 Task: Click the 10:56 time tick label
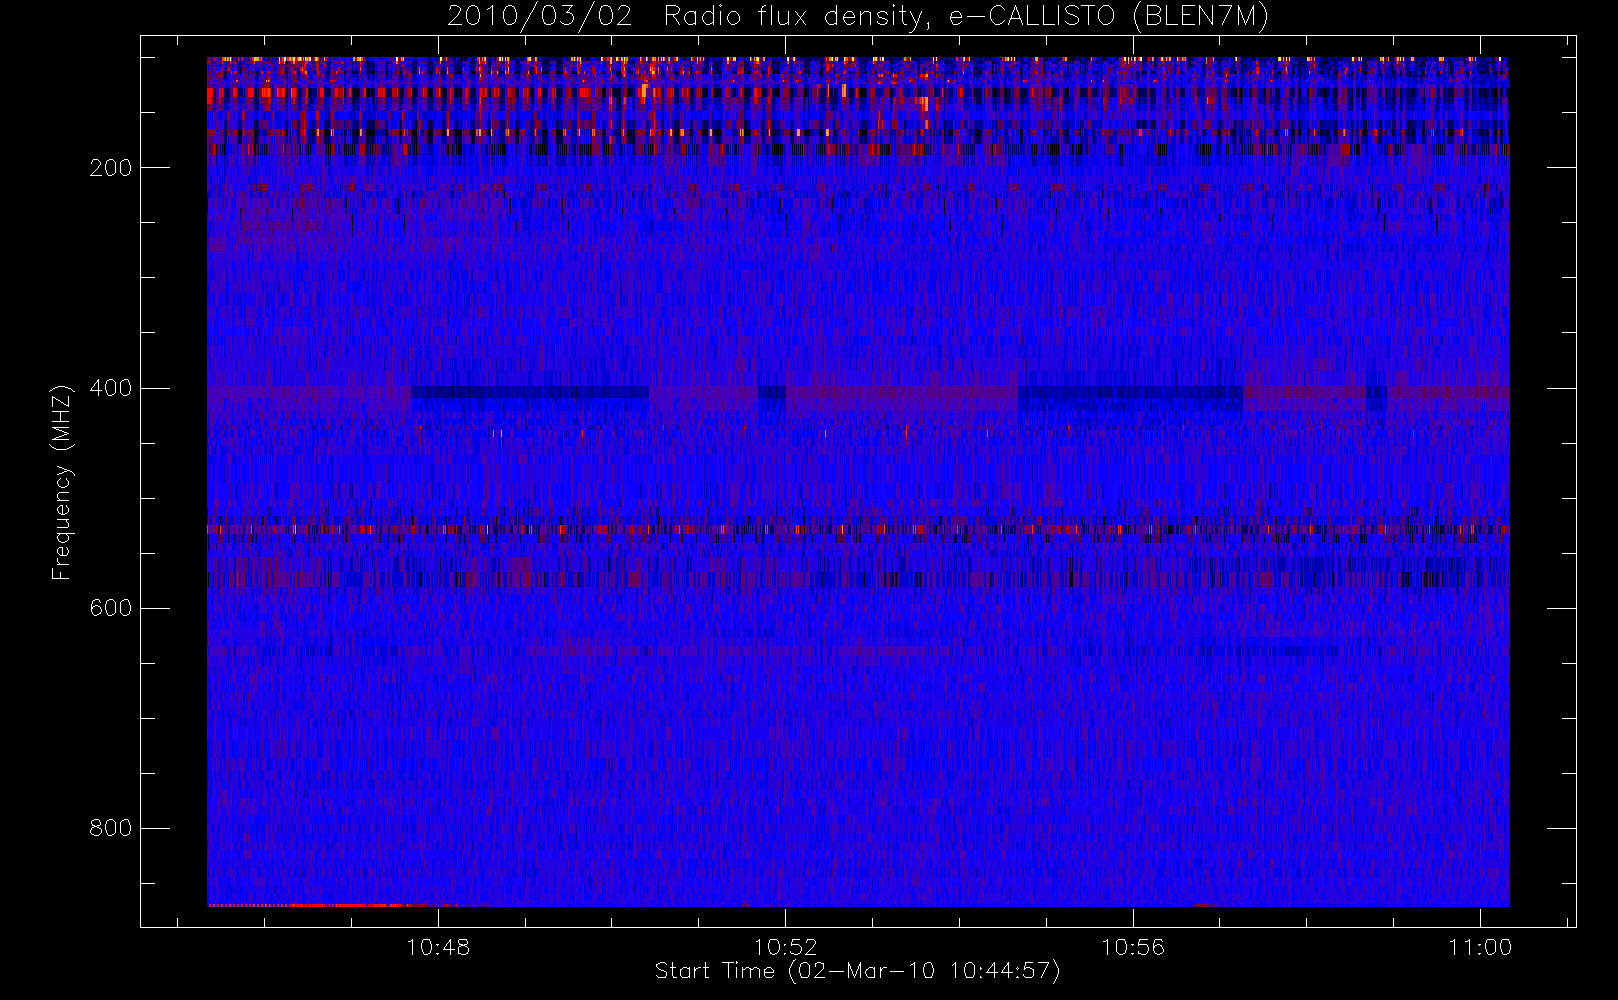(x=1133, y=947)
